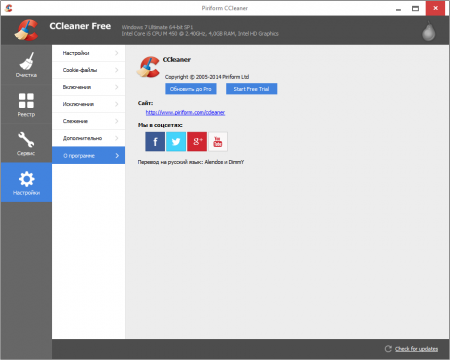Close the Piriform CCleaner window

pos(435,8)
